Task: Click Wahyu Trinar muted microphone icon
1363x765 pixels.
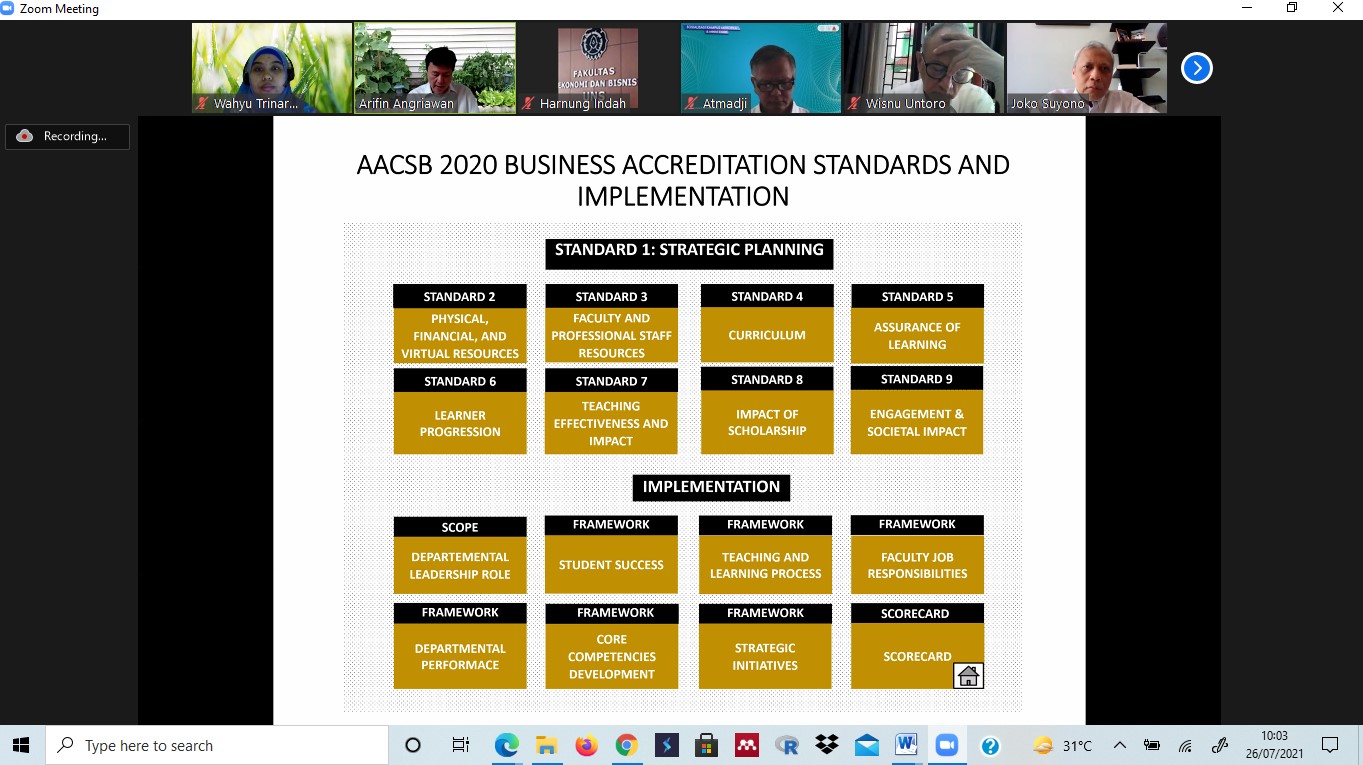Action: 203,103
